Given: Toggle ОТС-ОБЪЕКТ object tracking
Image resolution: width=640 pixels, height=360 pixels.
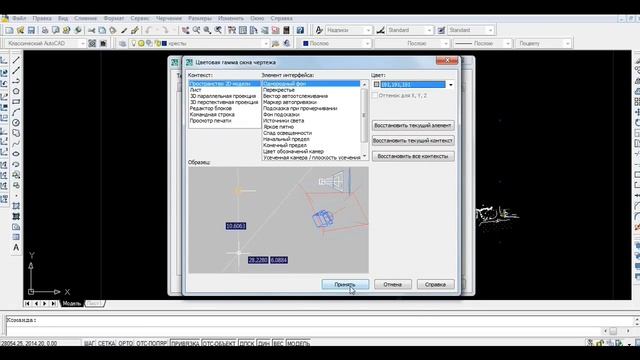Looking at the screenshot, I should coord(219,343).
